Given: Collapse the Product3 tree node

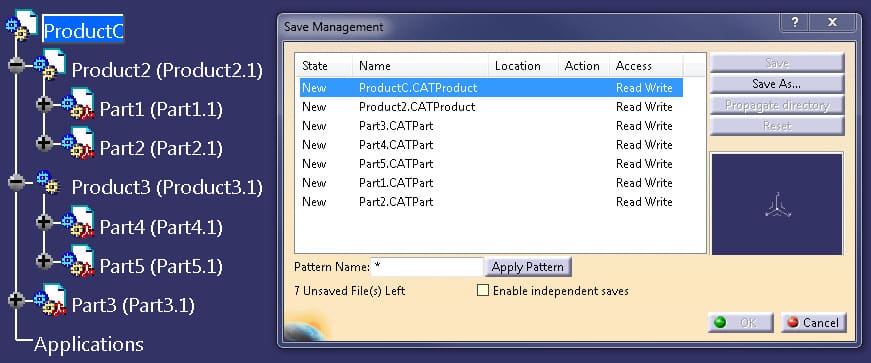Looking at the screenshot, I should pyautogui.click(x=16, y=182).
